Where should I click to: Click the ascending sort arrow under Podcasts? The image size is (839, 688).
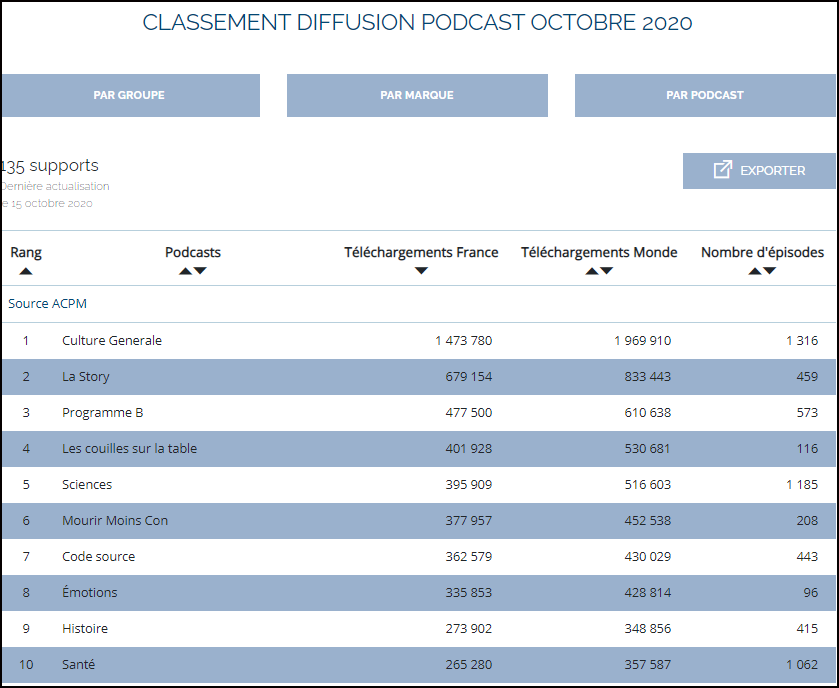[186, 271]
